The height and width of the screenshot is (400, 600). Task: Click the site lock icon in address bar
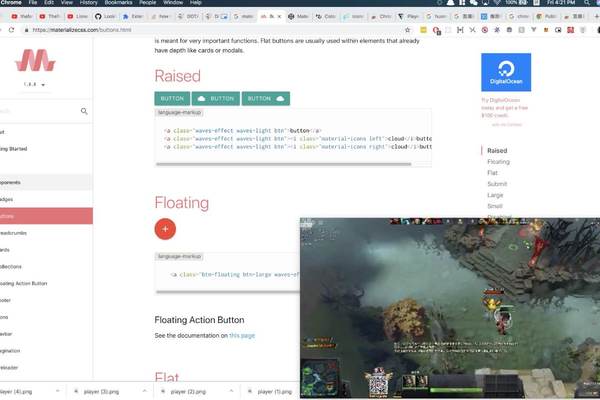click(x=26, y=30)
